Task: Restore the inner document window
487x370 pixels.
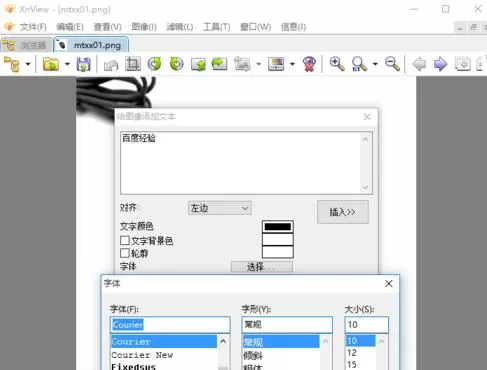Action: tap(474, 27)
